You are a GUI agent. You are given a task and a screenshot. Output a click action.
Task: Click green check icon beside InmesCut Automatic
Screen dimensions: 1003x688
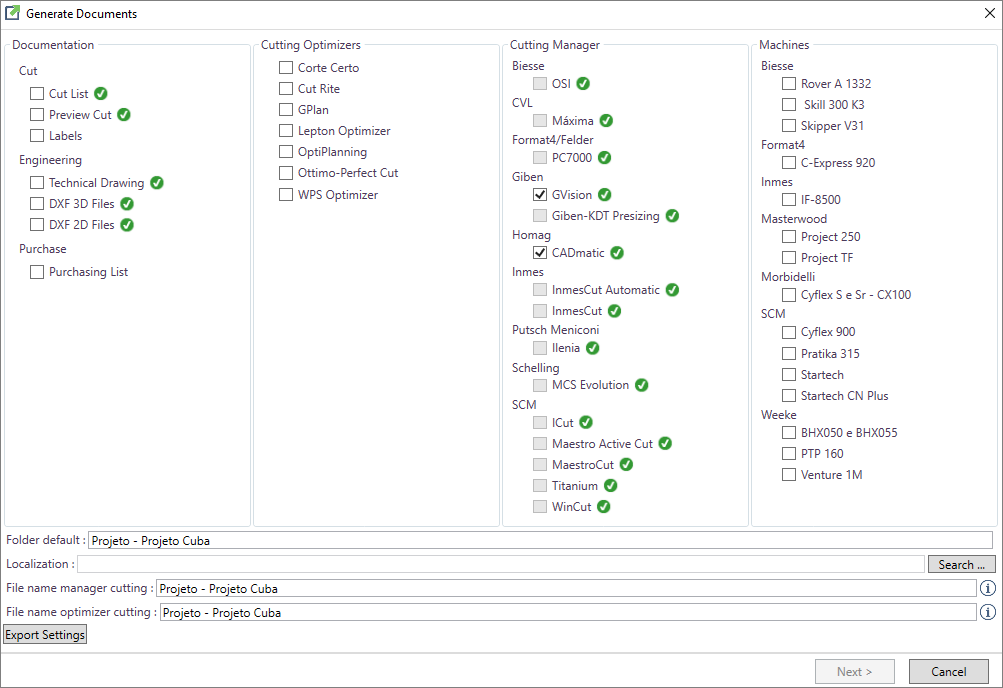pyautogui.click(x=672, y=290)
